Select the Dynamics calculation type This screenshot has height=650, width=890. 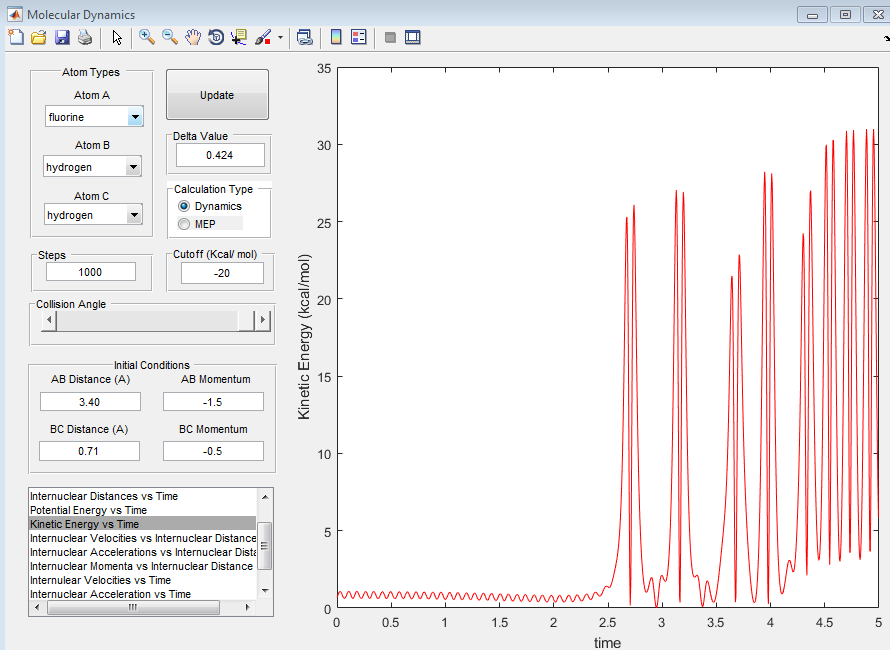pyautogui.click(x=184, y=206)
